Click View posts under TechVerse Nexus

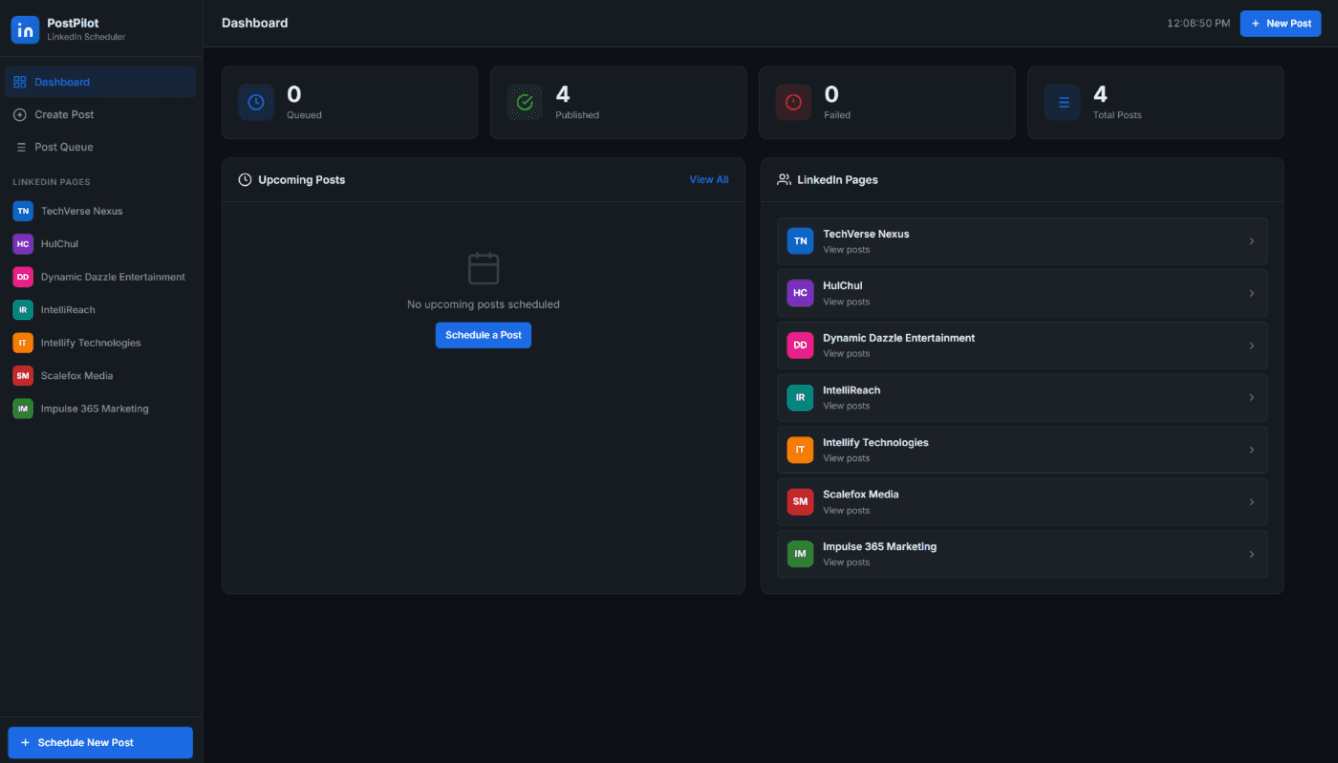[846, 250]
